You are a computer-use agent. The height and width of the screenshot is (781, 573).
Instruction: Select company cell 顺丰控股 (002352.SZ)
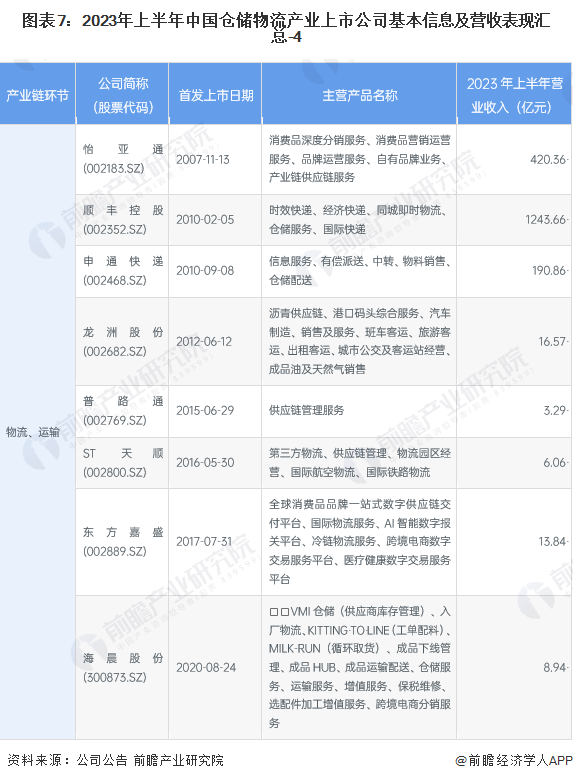(123, 220)
